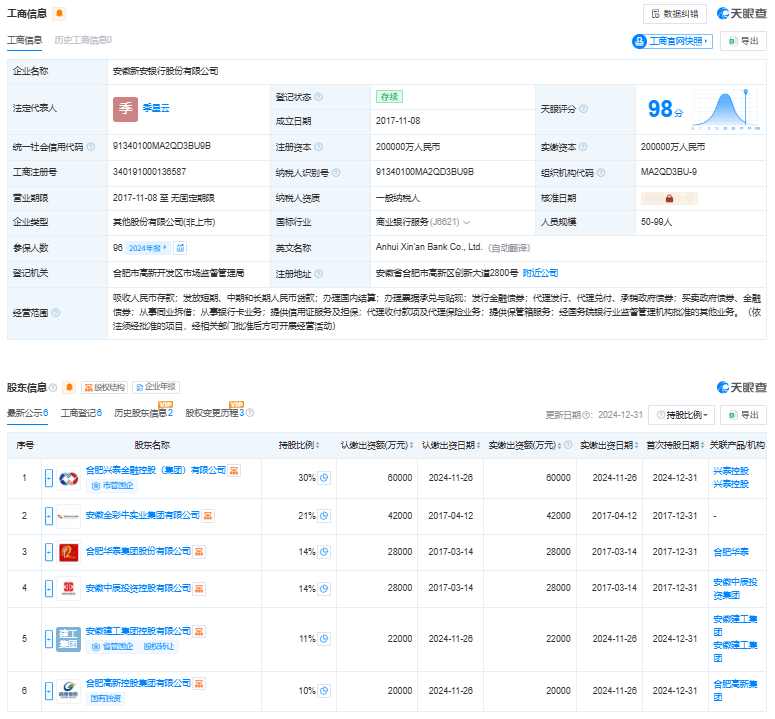775x719 pixels.
Task: Collapse the 合肥兴泰金融控股 row toggle
Action: pyautogui.click(x=48, y=478)
